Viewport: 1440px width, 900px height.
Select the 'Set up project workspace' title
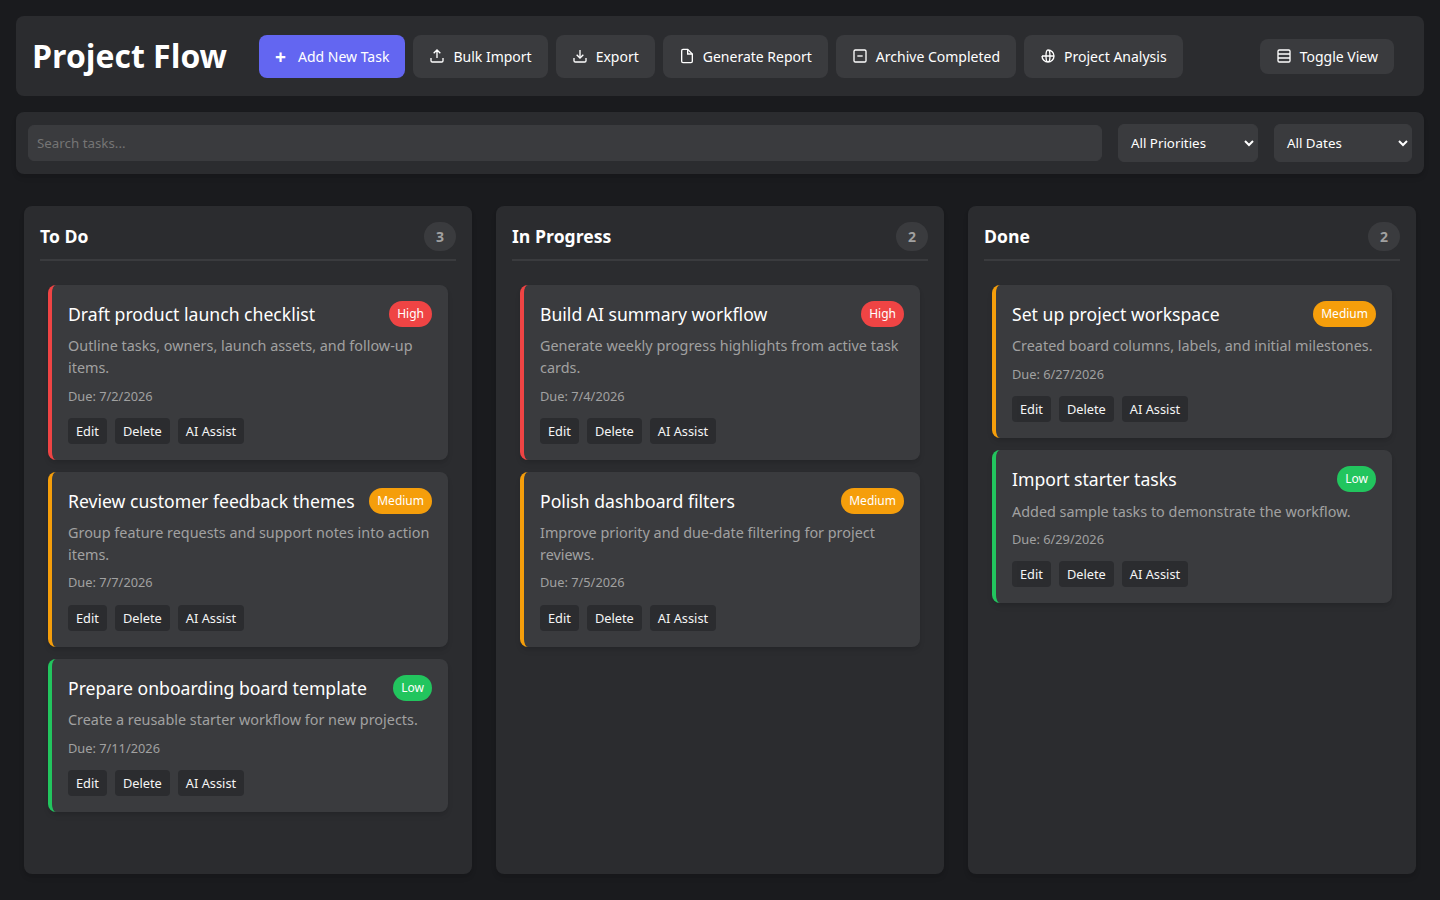coord(1115,315)
